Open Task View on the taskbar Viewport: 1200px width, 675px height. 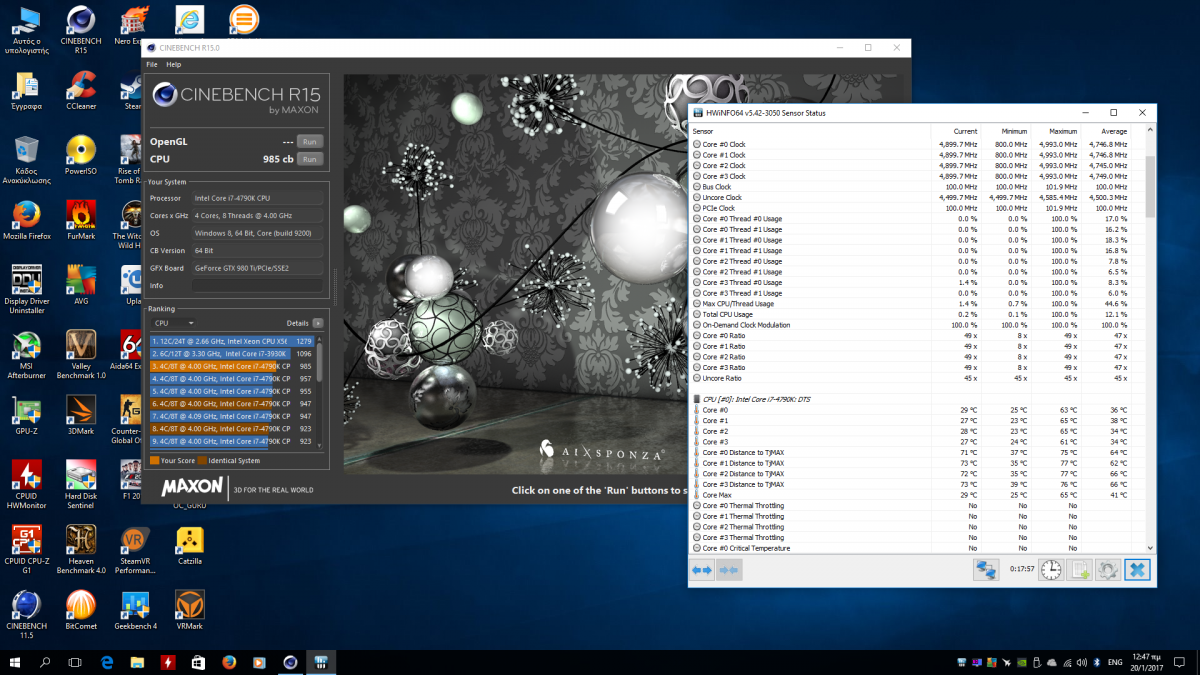[75, 662]
